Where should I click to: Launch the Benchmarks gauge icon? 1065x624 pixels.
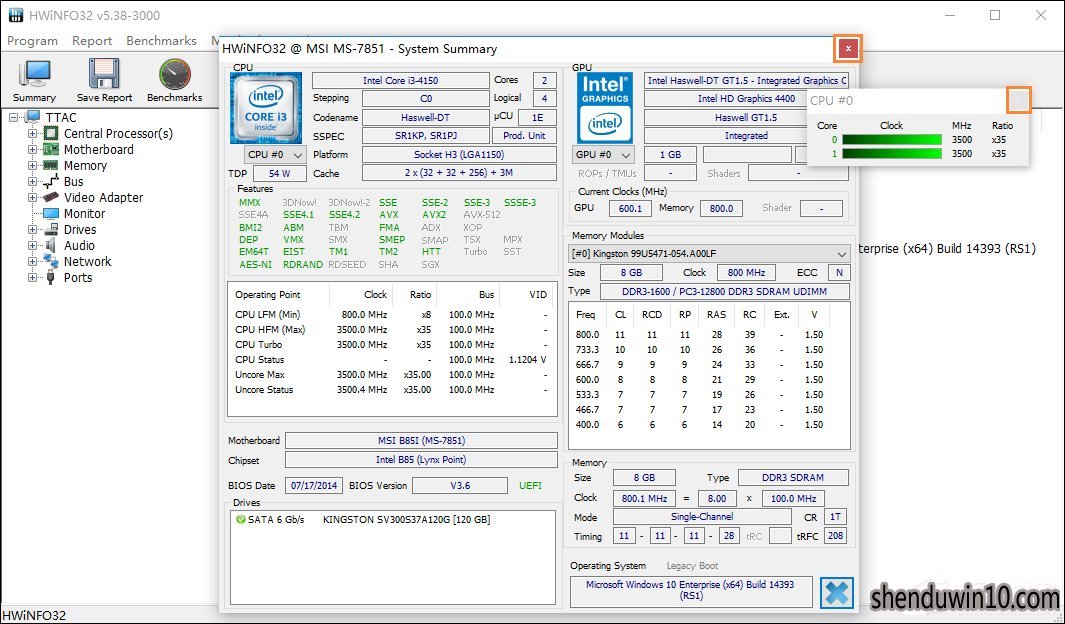(x=175, y=73)
